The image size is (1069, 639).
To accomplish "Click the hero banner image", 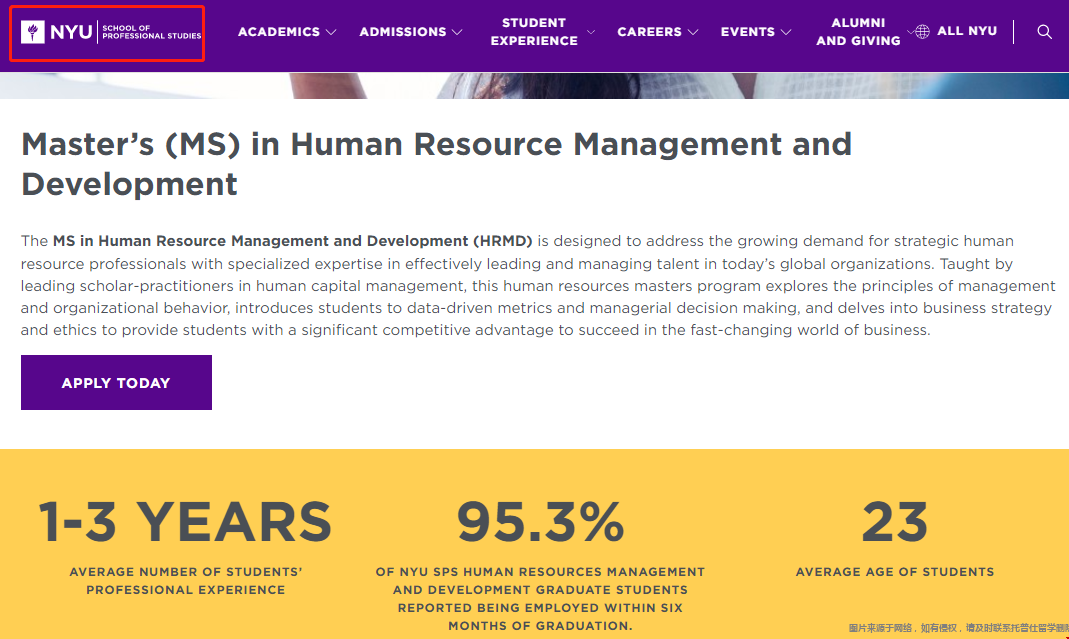I will (534, 86).
